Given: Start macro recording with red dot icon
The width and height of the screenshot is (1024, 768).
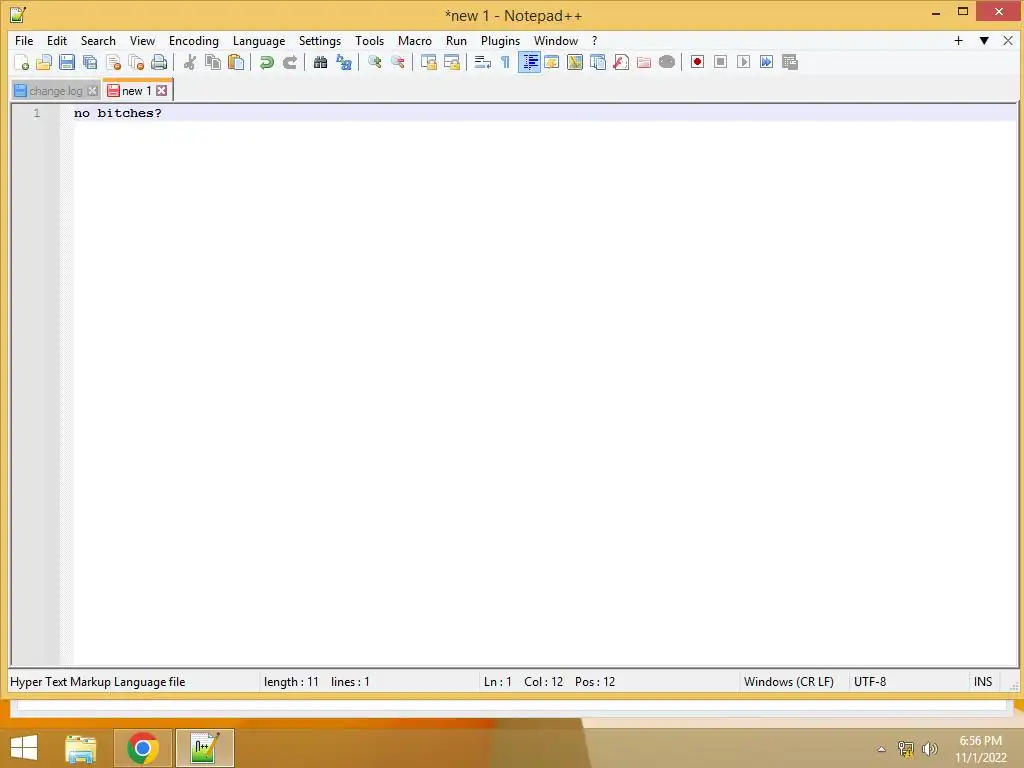Looking at the screenshot, I should point(697,62).
